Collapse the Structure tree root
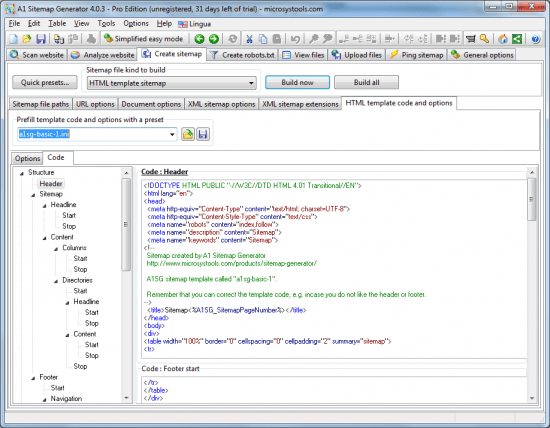This screenshot has width=550, height=428. click(22, 173)
